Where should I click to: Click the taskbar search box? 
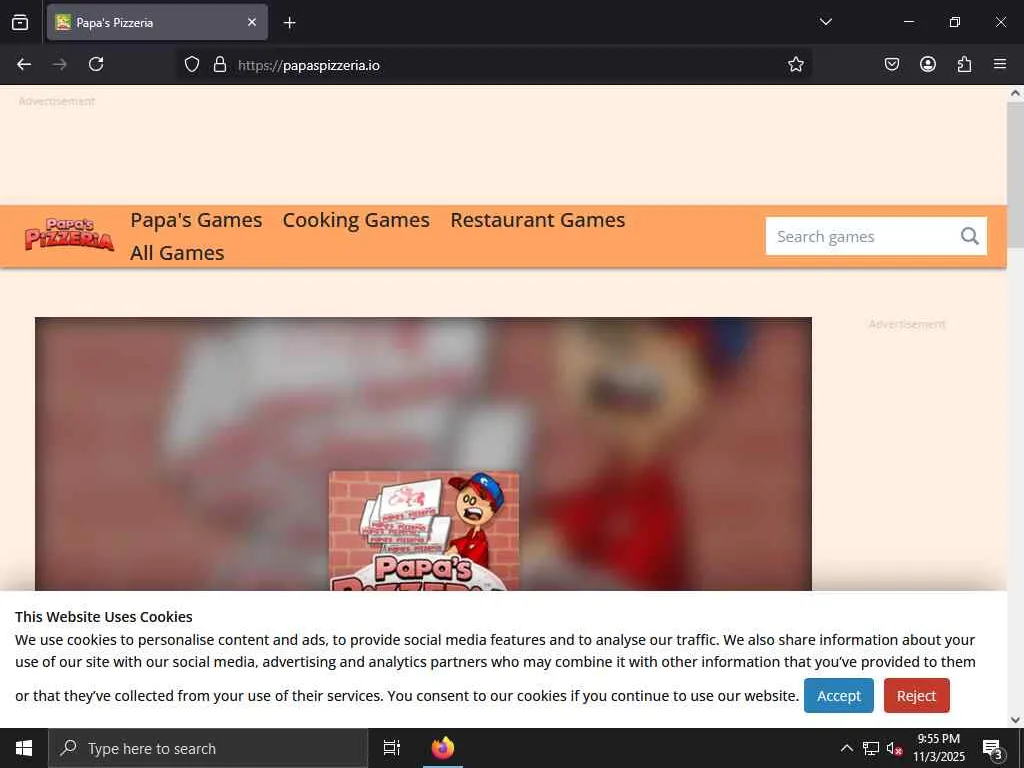208,748
